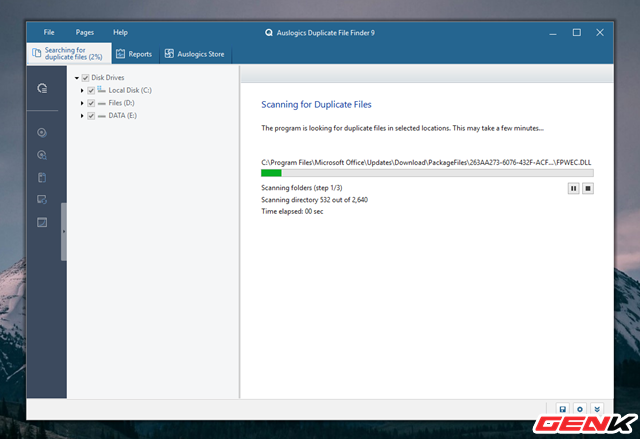Click the bottom sidebar chart window icon
640x439 pixels.
pos(42,222)
